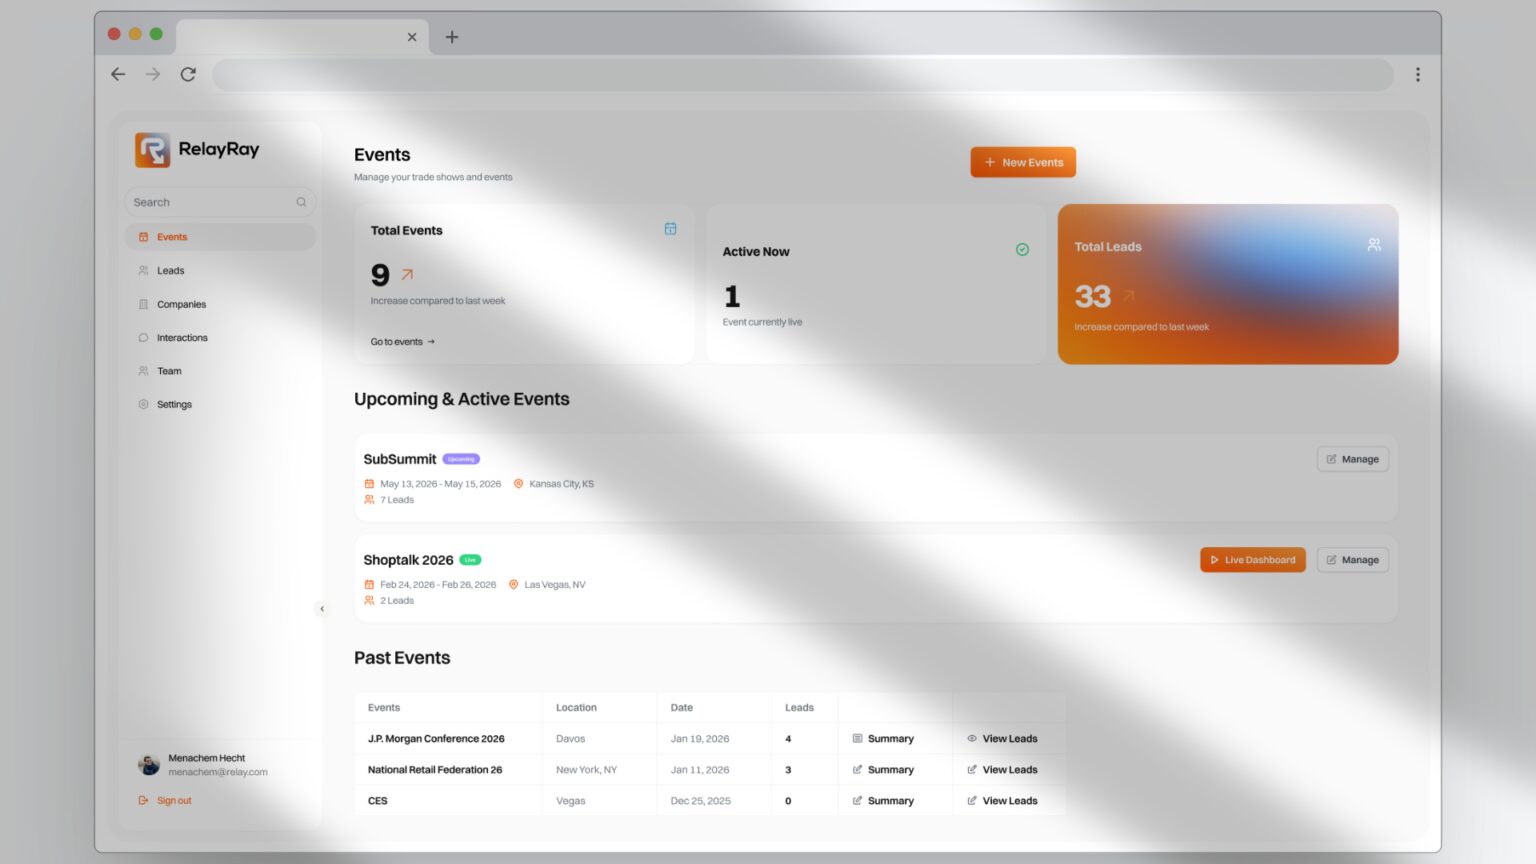Click the user avatar of Menachem Hecht
Viewport: 1536px width, 864px height.
[149, 765]
